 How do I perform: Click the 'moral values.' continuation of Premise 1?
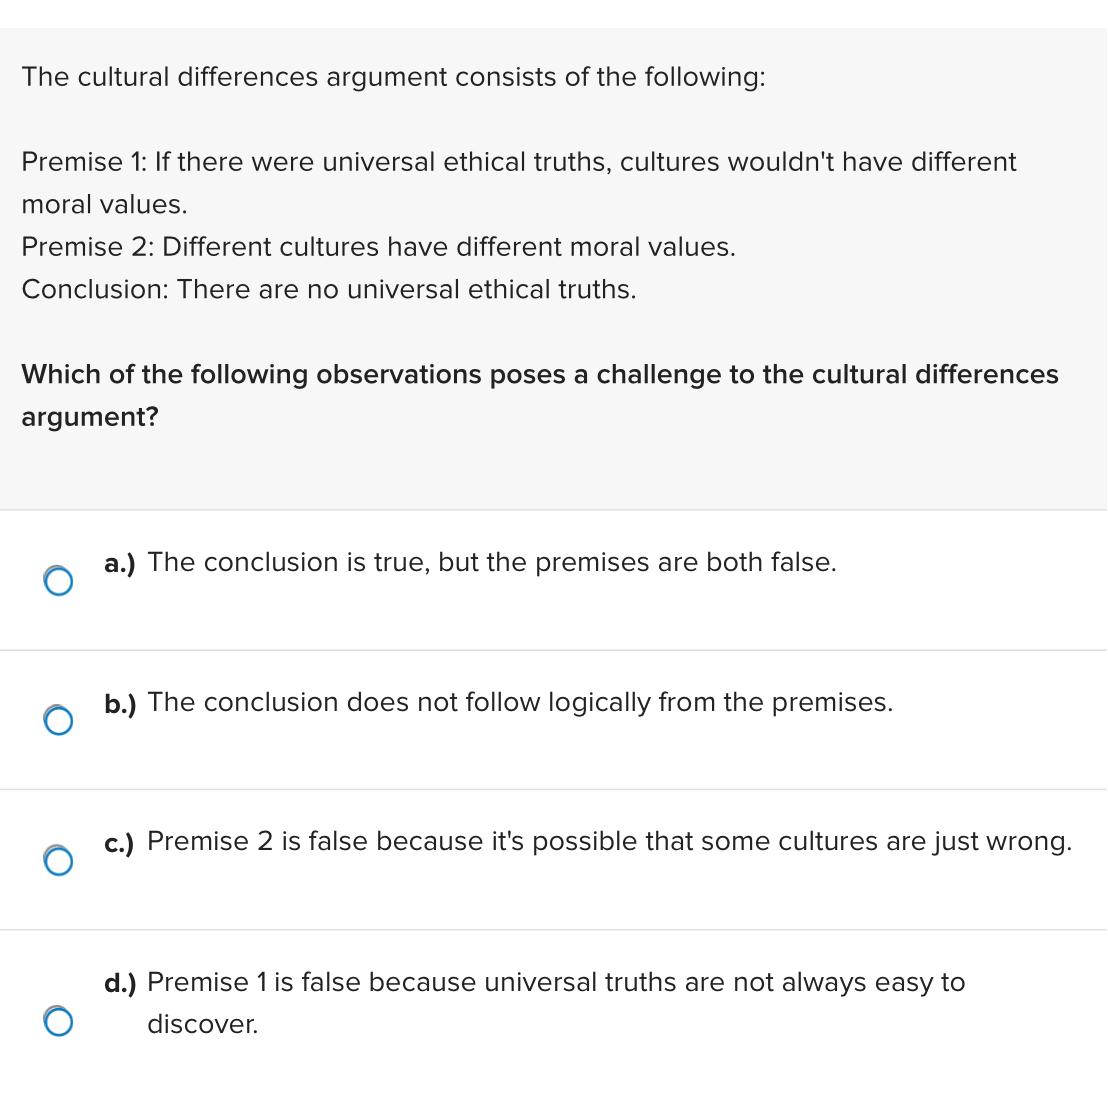point(105,204)
